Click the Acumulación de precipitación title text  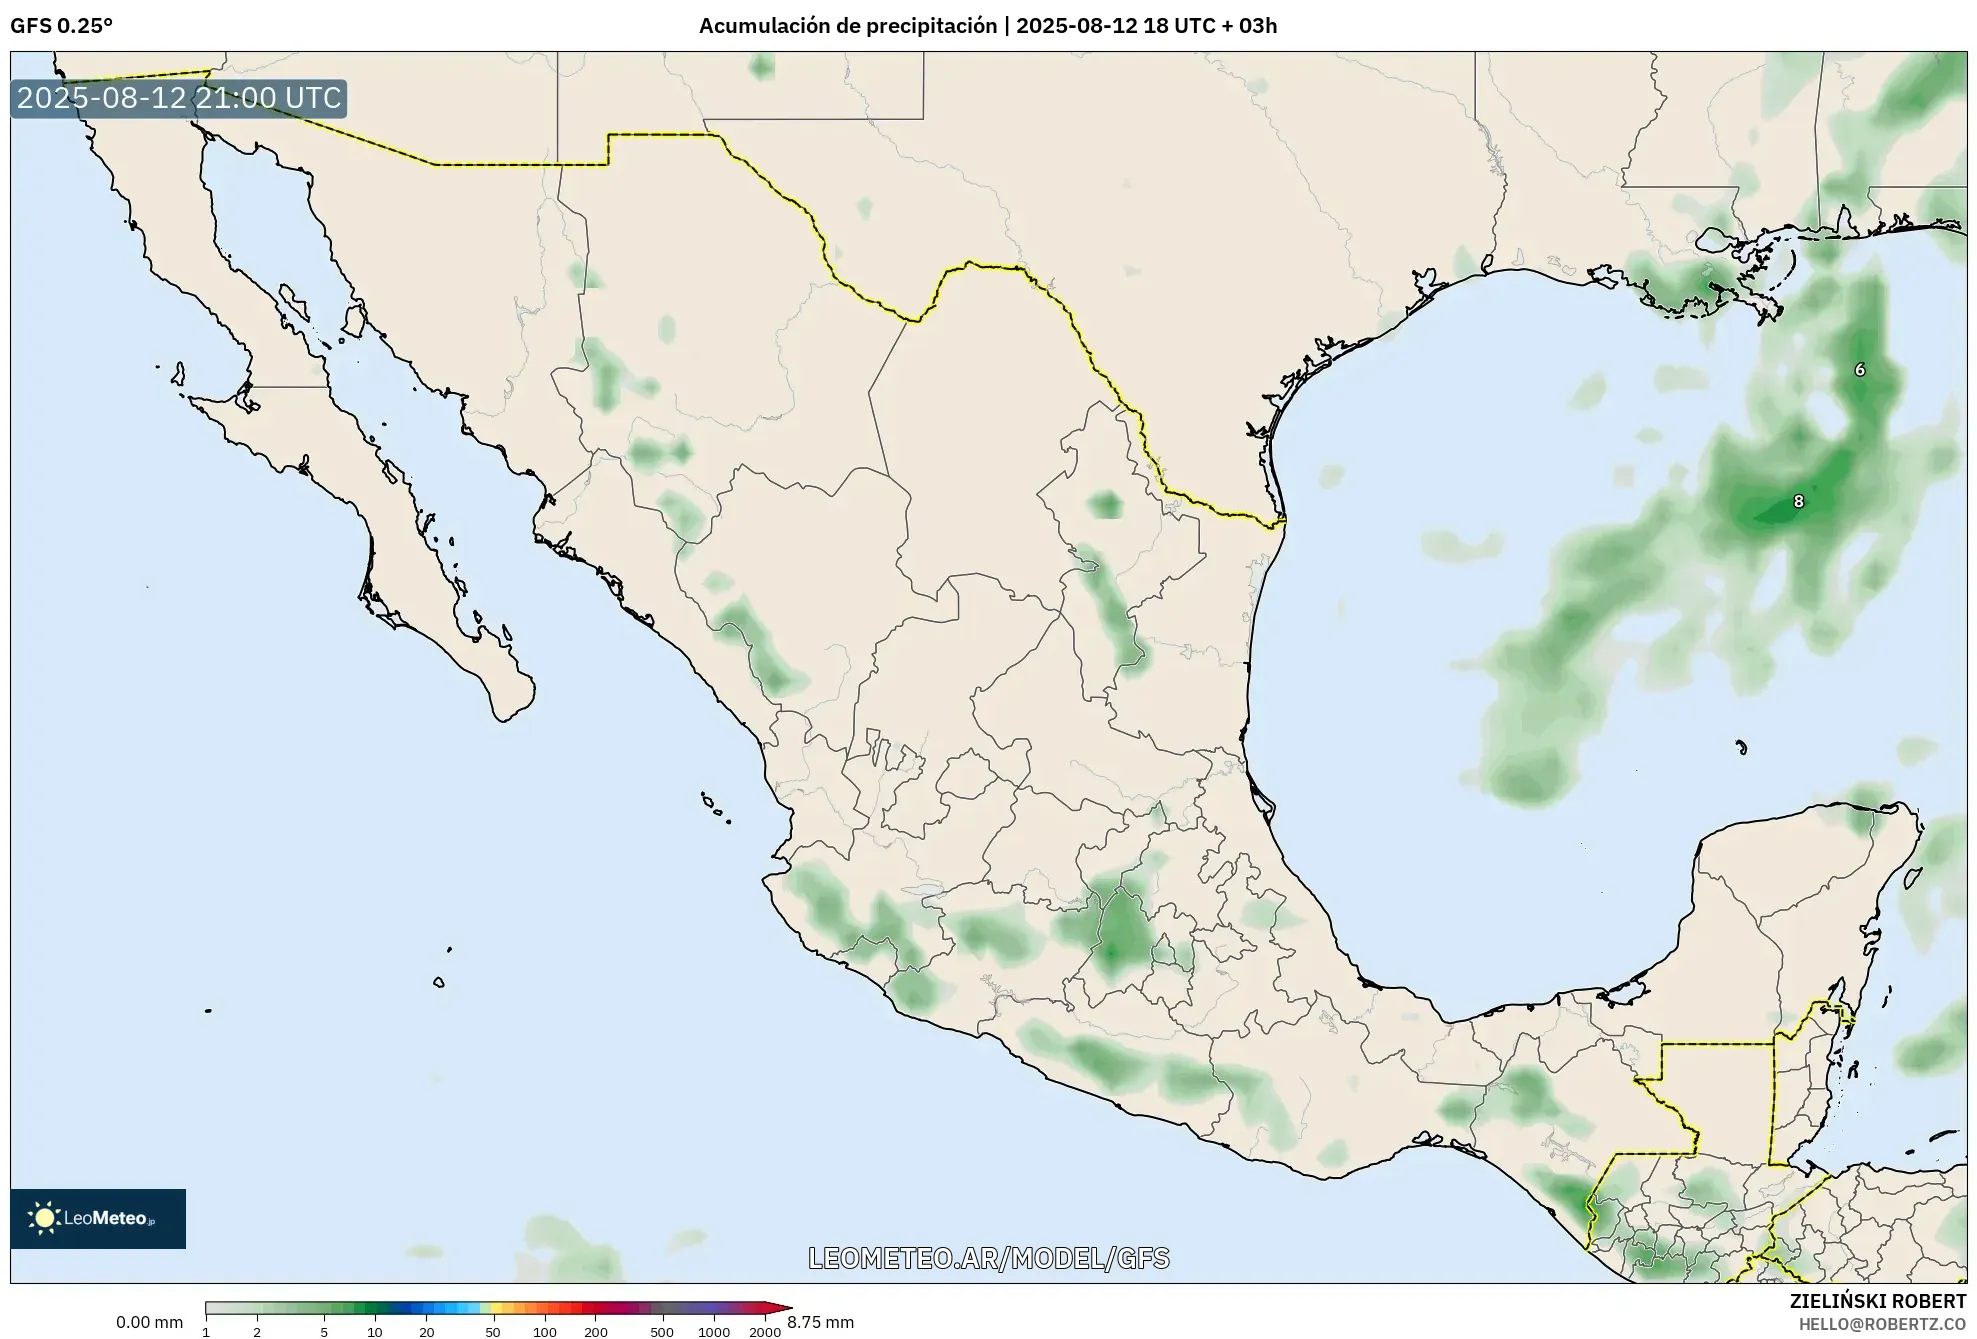coord(848,26)
